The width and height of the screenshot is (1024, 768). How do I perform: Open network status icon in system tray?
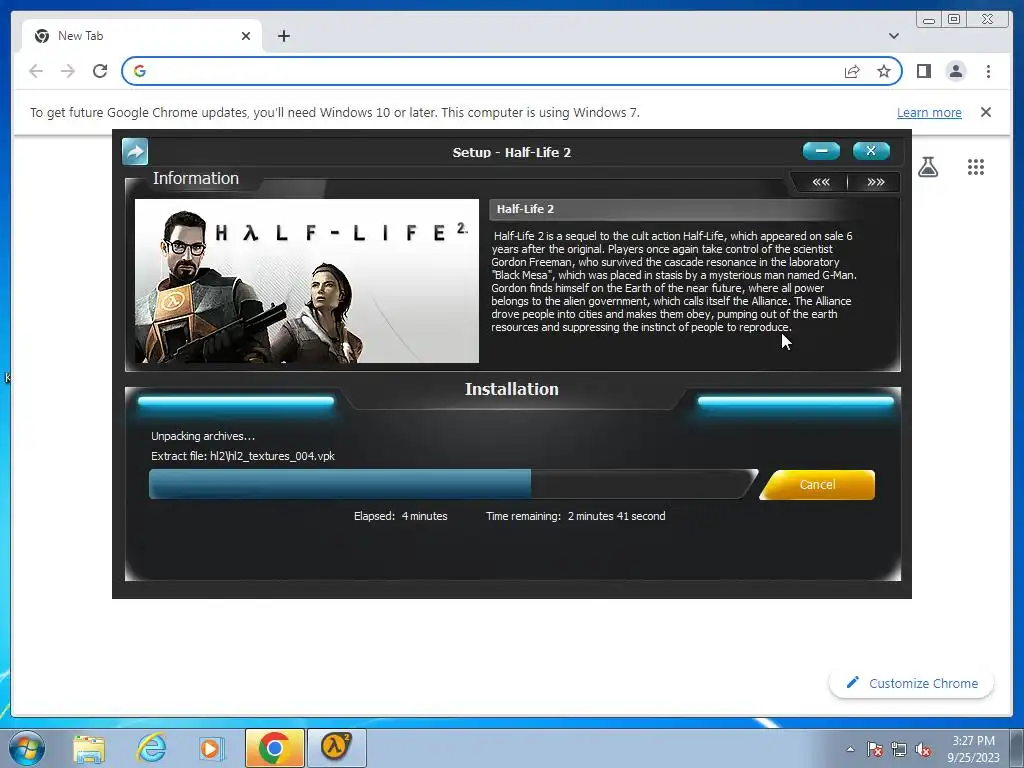coord(899,750)
